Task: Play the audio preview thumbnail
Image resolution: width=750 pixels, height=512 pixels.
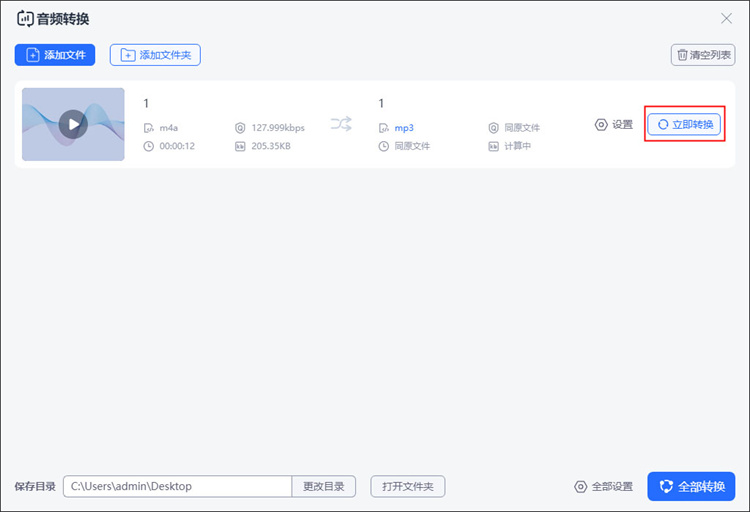Action: (x=73, y=124)
